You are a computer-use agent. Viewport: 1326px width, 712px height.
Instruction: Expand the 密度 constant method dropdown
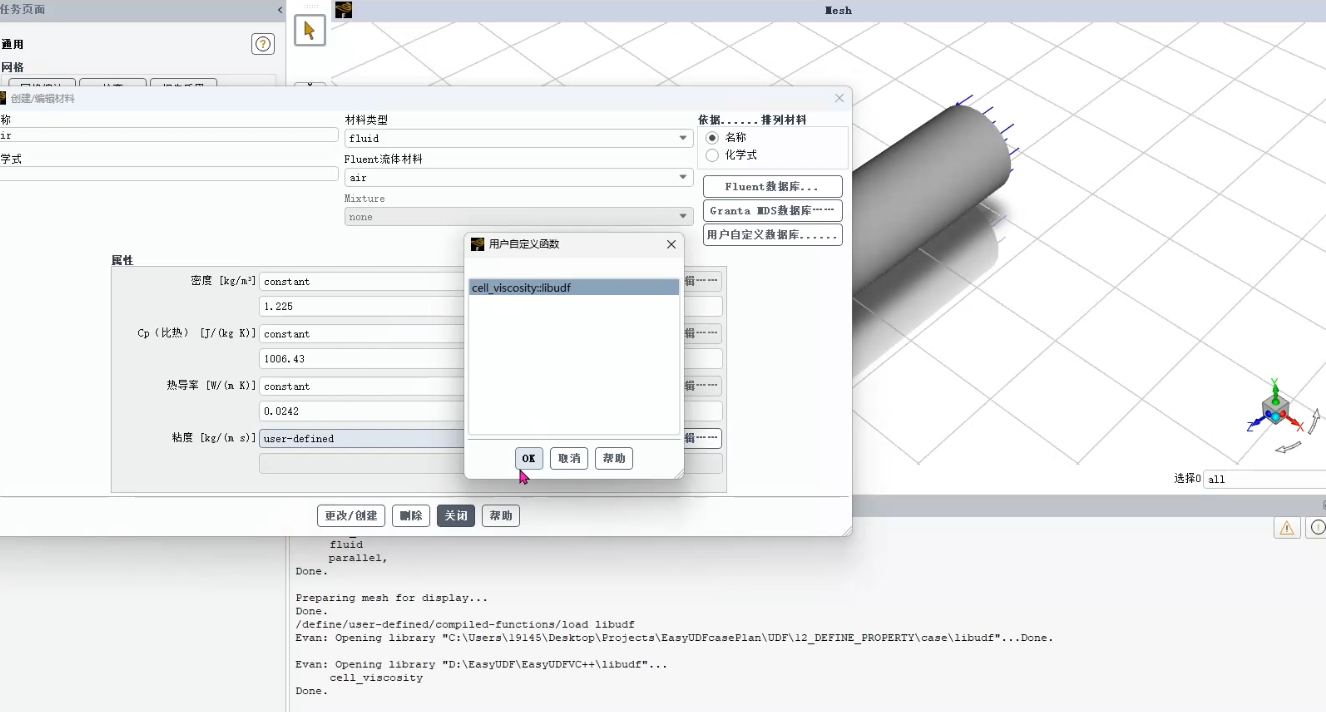(x=362, y=282)
